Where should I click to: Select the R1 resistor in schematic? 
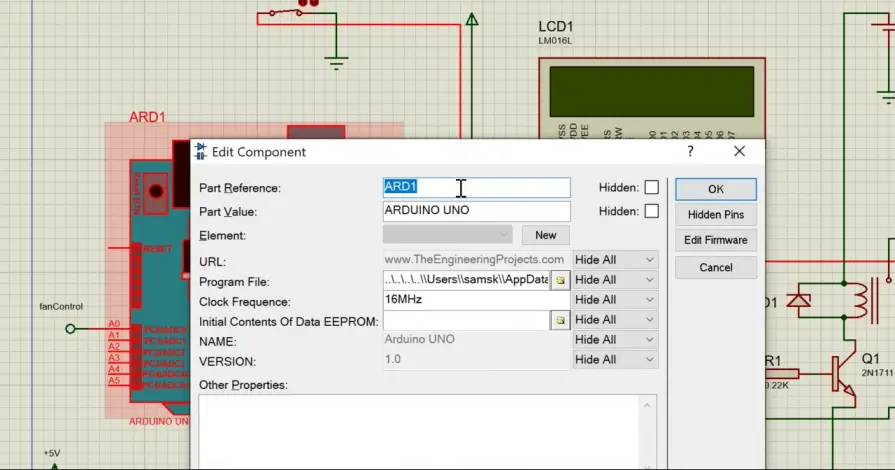781,374
